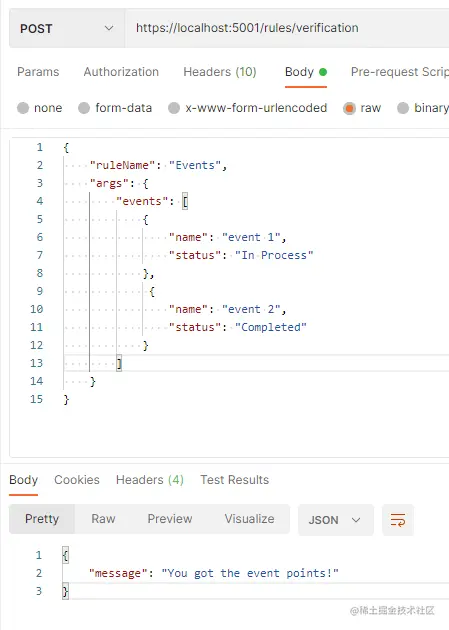
Task: Click the "In Process" status value
Action: [274, 255]
